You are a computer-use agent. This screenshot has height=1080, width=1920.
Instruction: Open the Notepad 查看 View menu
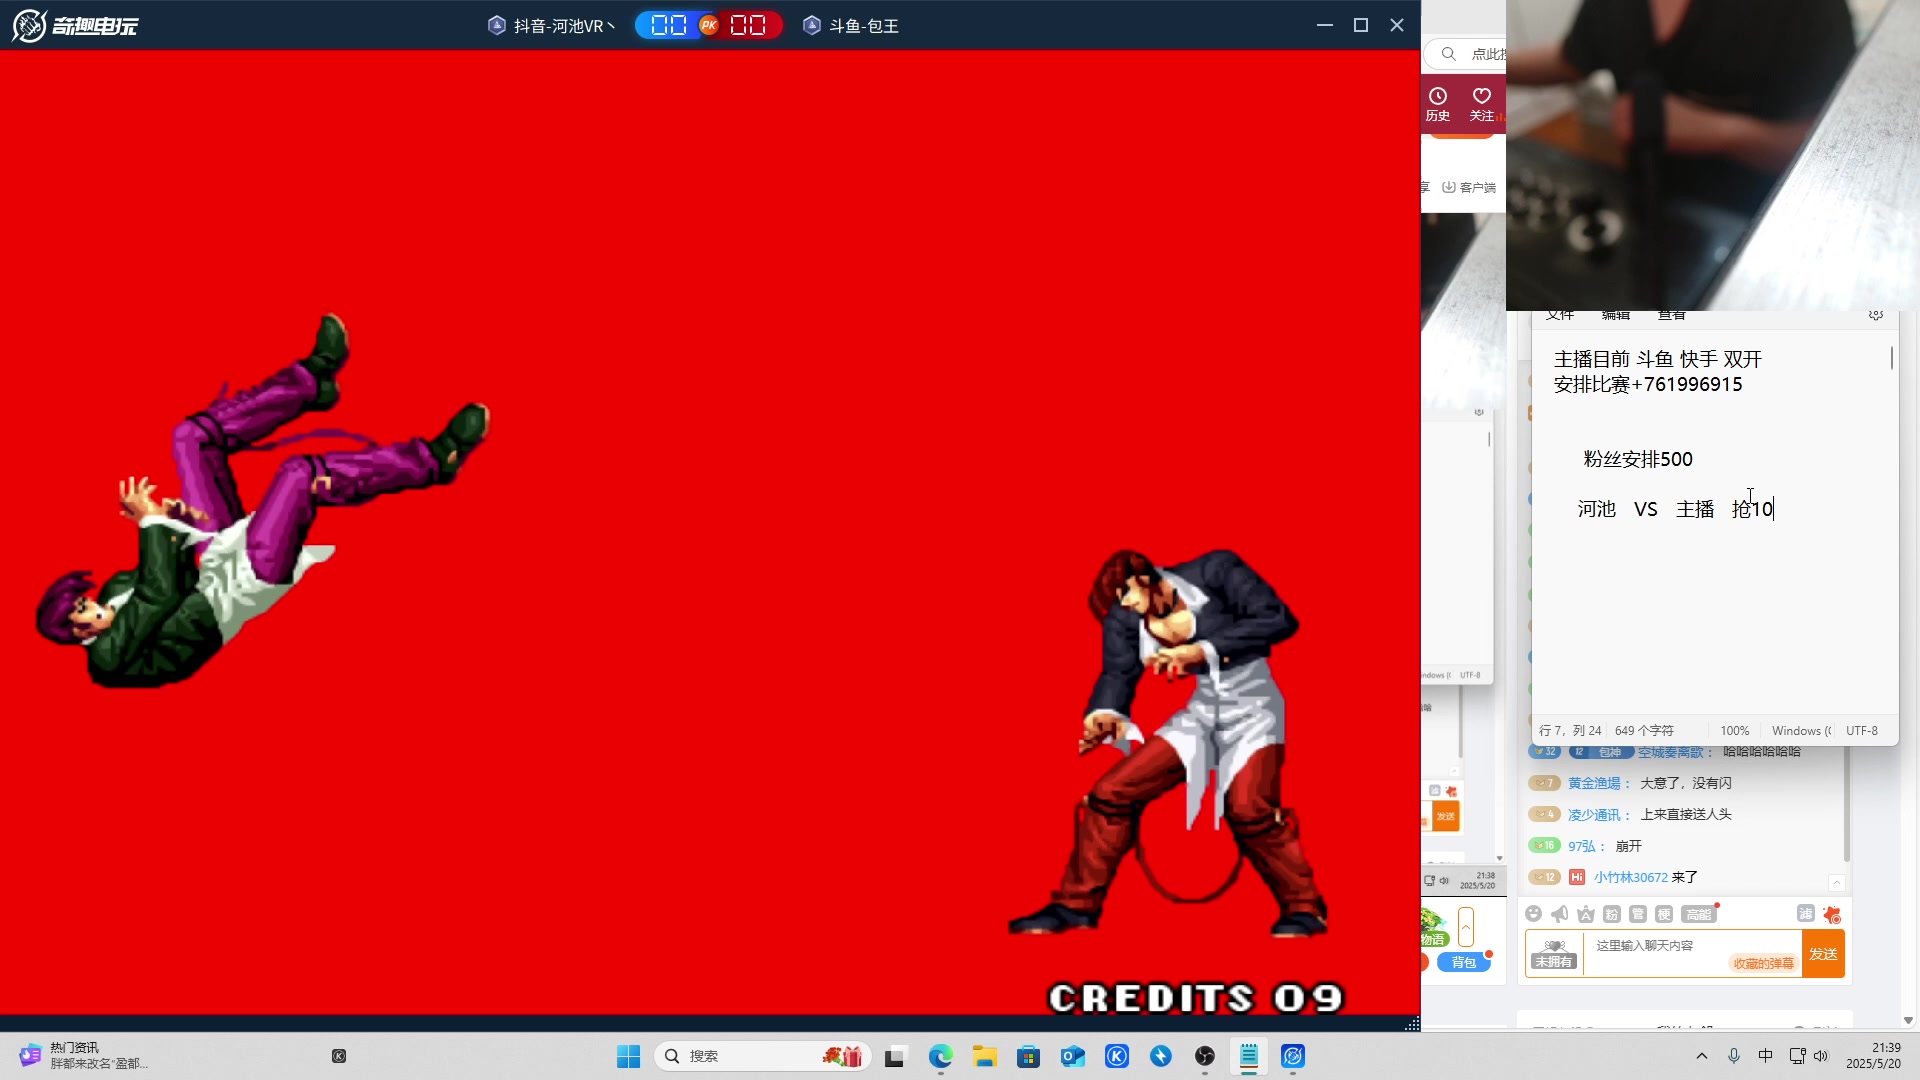[1672, 315]
